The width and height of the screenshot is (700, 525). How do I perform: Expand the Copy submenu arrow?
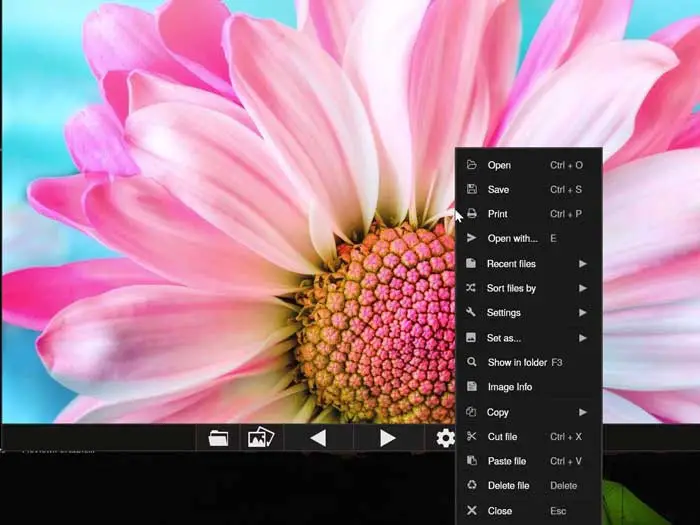(583, 412)
